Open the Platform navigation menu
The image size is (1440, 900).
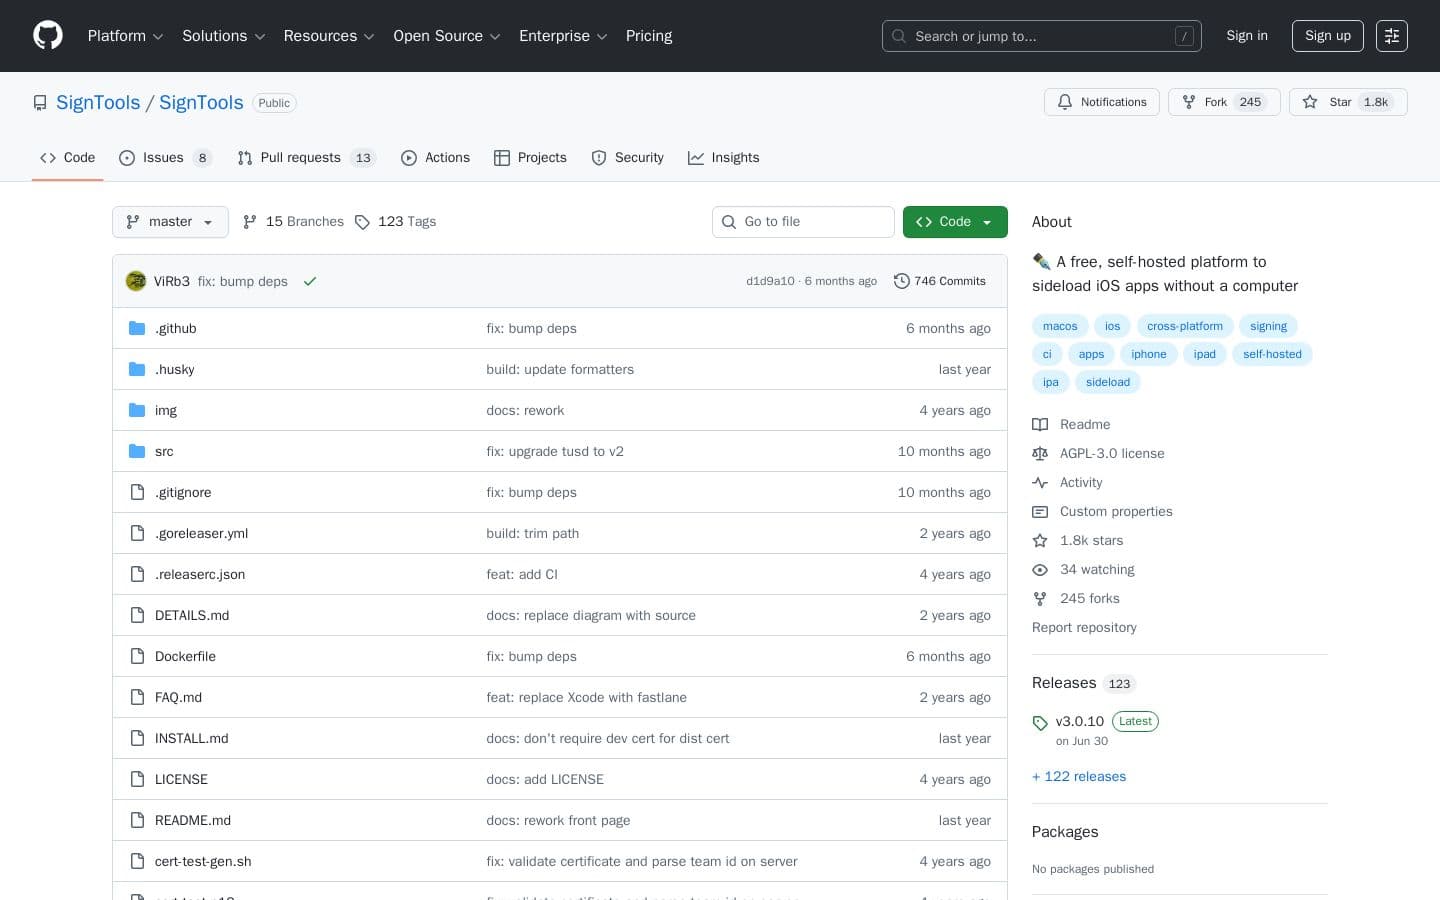coord(125,36)
